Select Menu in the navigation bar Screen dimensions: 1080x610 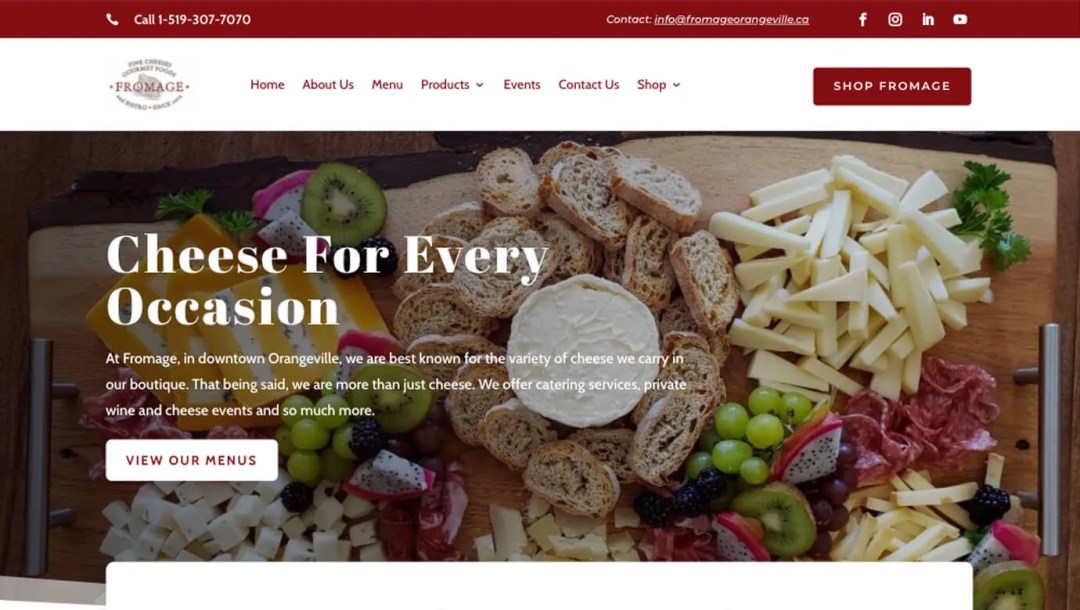tap(387, 85)
